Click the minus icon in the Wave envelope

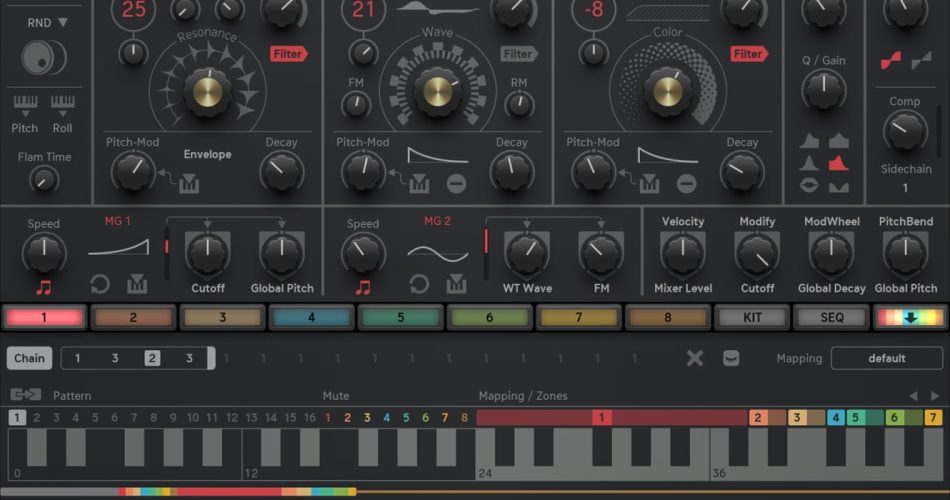click(456, 183)
